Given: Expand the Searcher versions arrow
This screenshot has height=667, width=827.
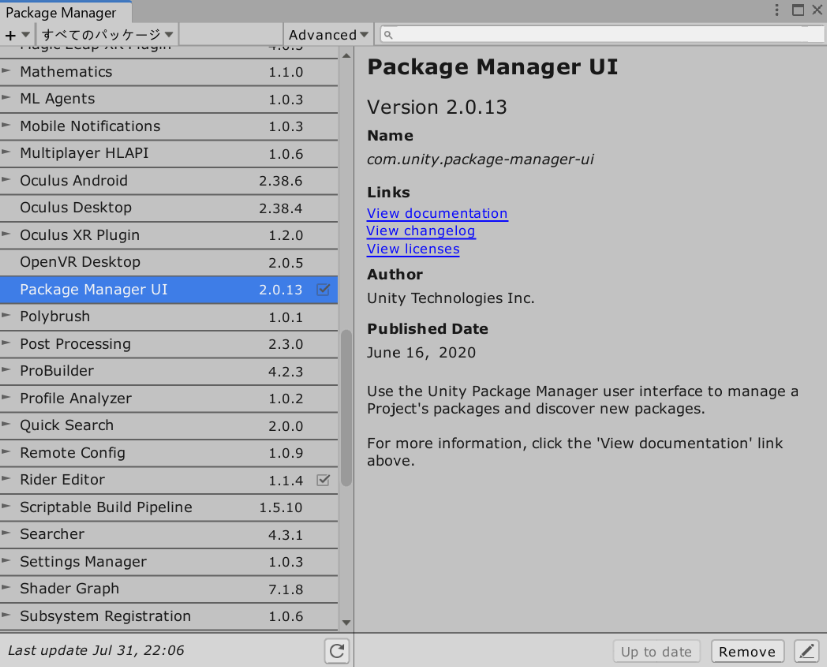Looking at the screenshot, I should (6, 533).
